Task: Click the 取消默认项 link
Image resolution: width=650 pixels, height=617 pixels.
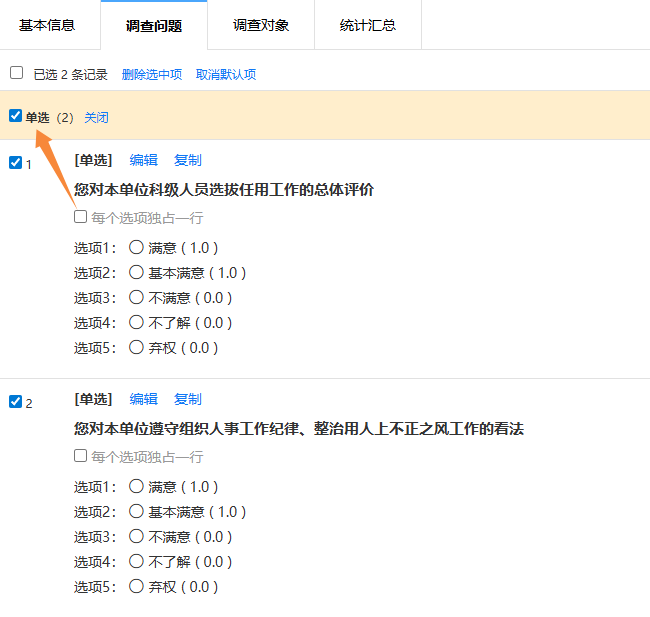Action: (226, 74)
